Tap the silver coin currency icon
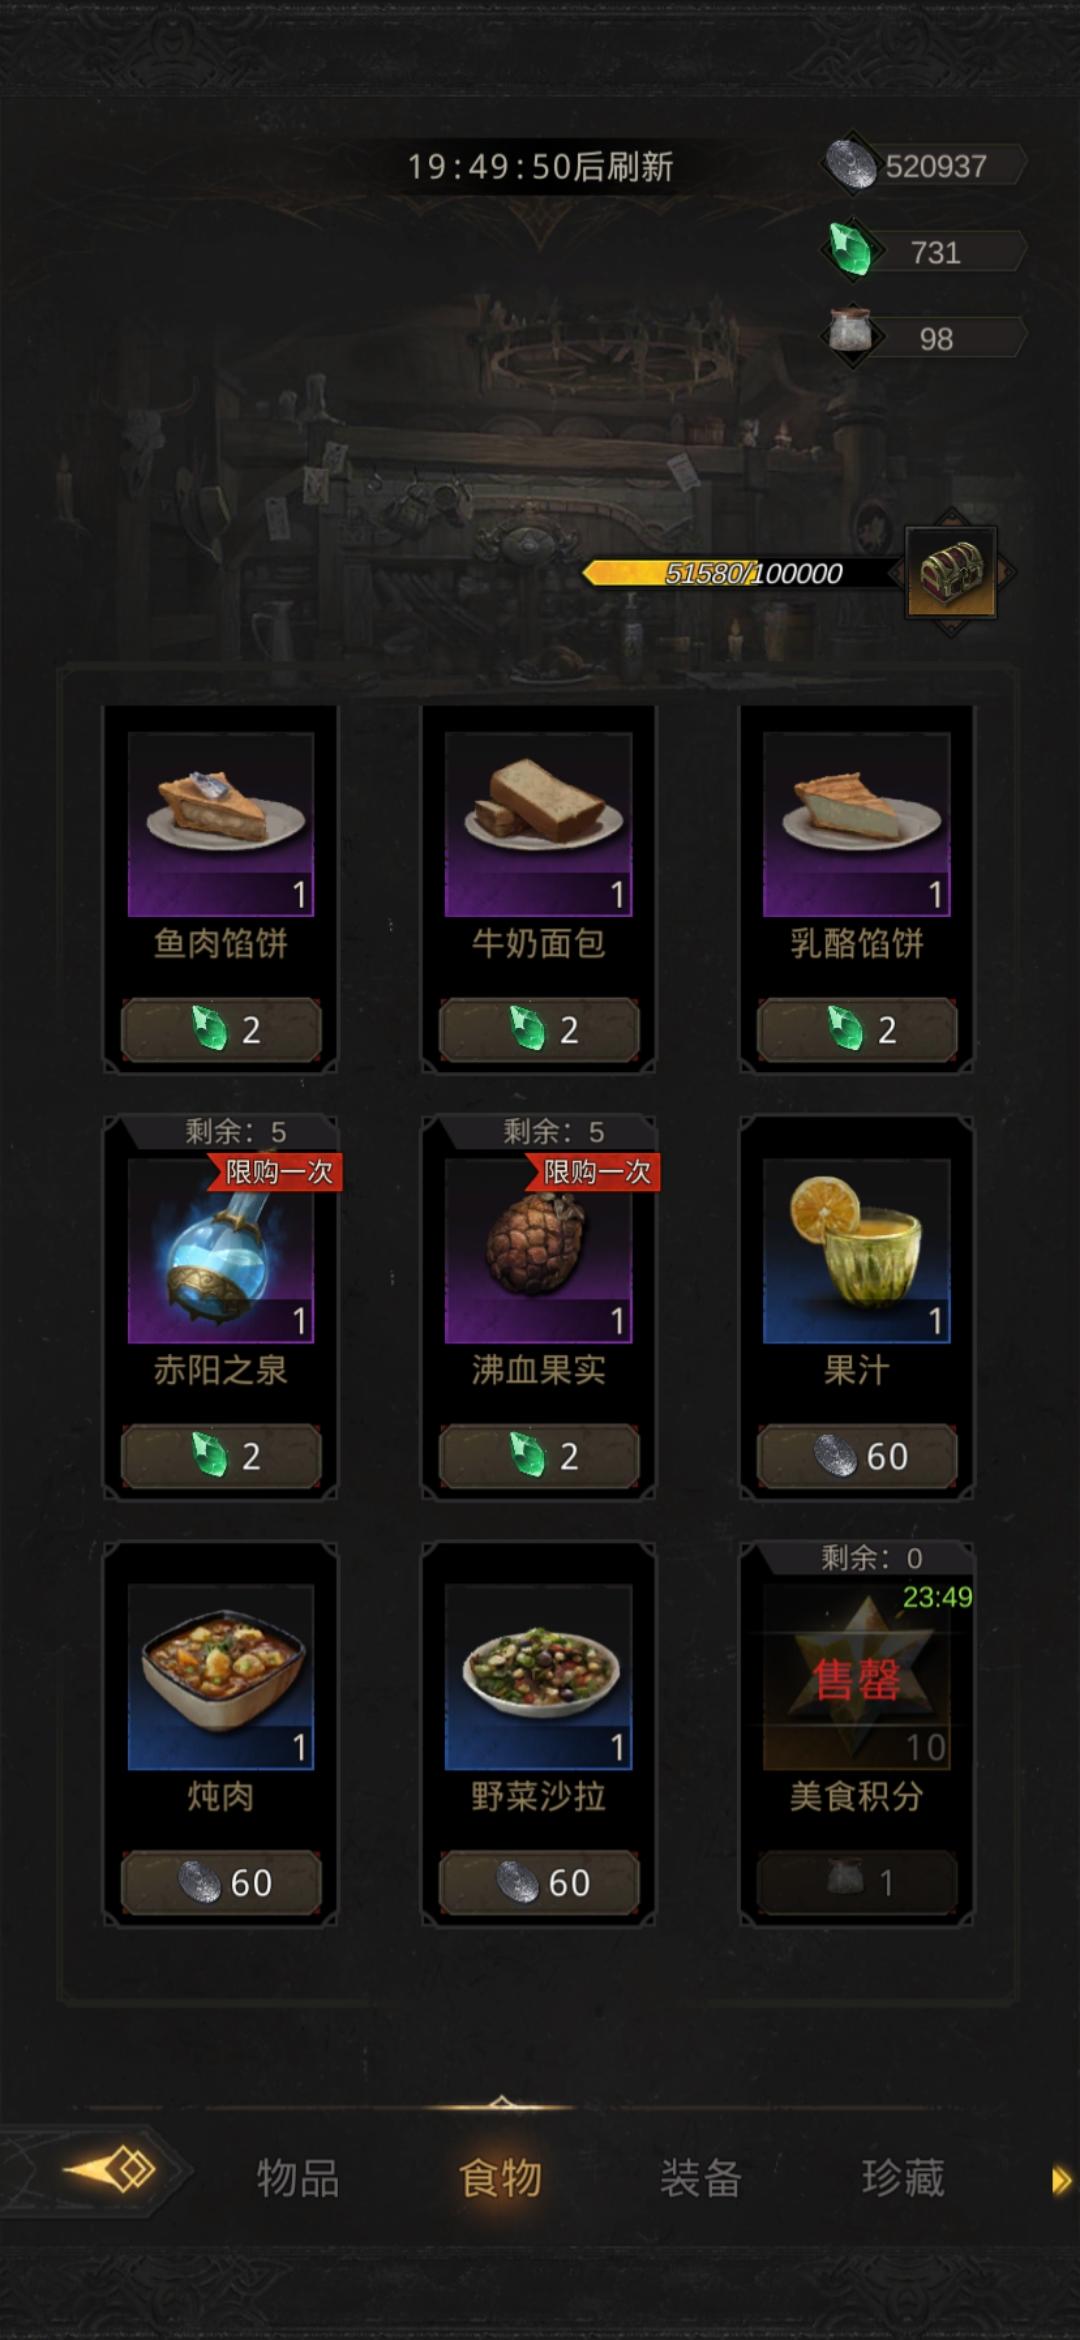 click(x=852, y=165)
